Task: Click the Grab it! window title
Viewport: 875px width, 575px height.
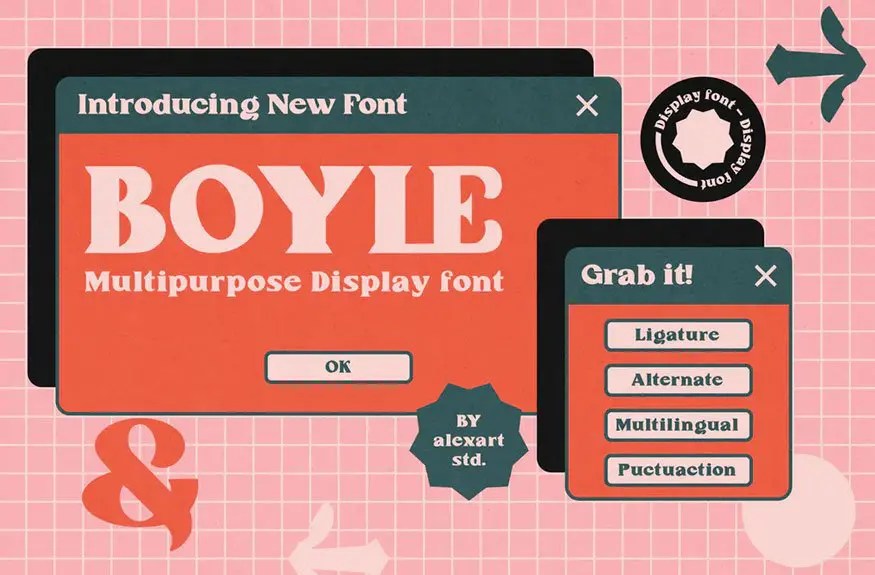Action: coord(636,275)
